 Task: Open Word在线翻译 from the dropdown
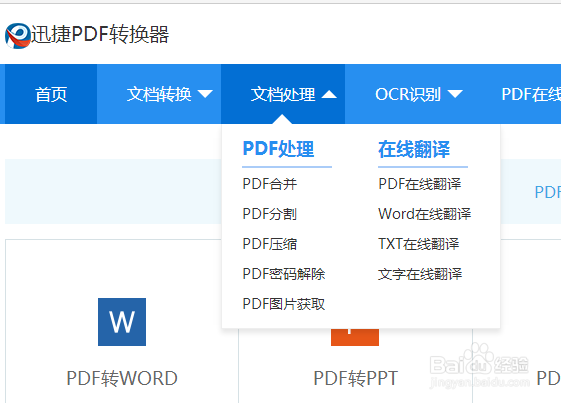coord(425,214)
